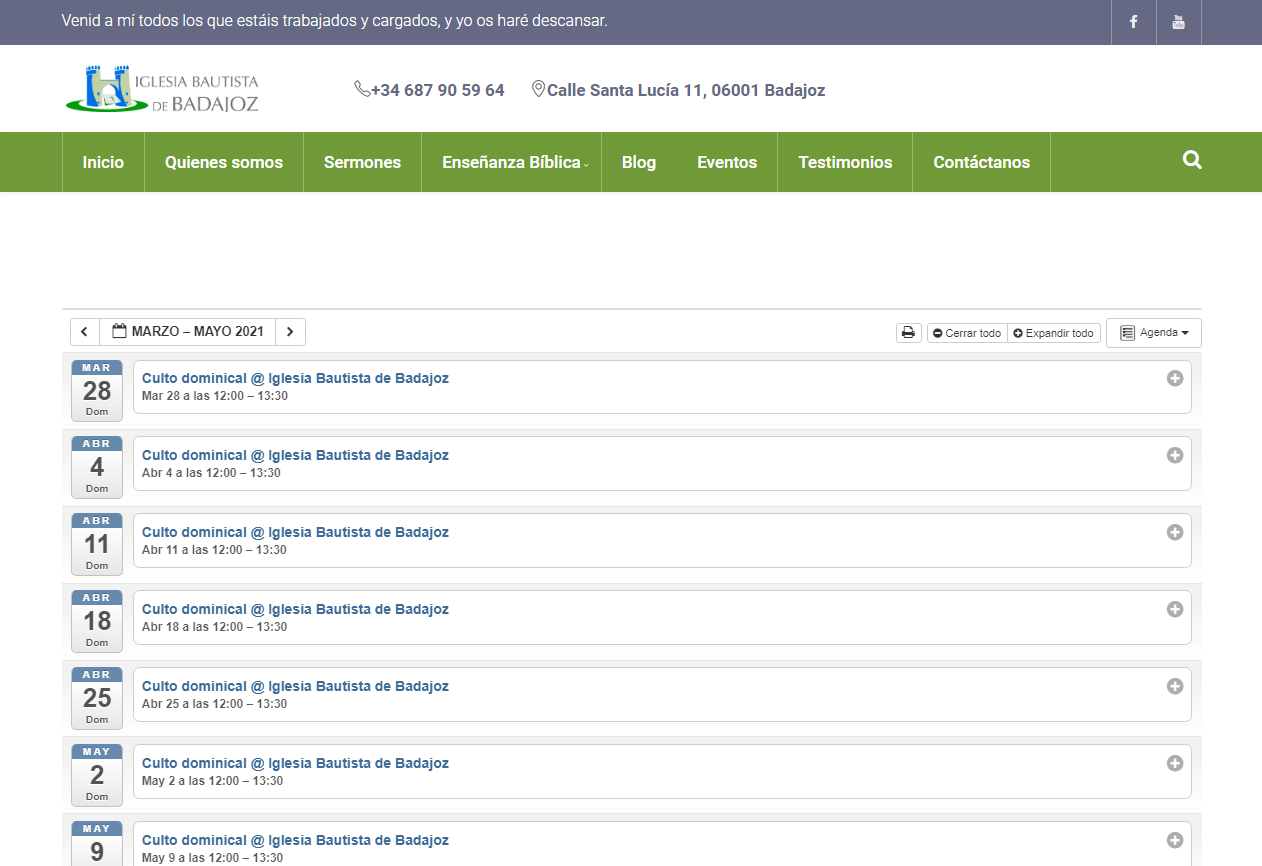
Task: Open the Marzo – Mayo 2021 date picker
Action: click(188, 332)
